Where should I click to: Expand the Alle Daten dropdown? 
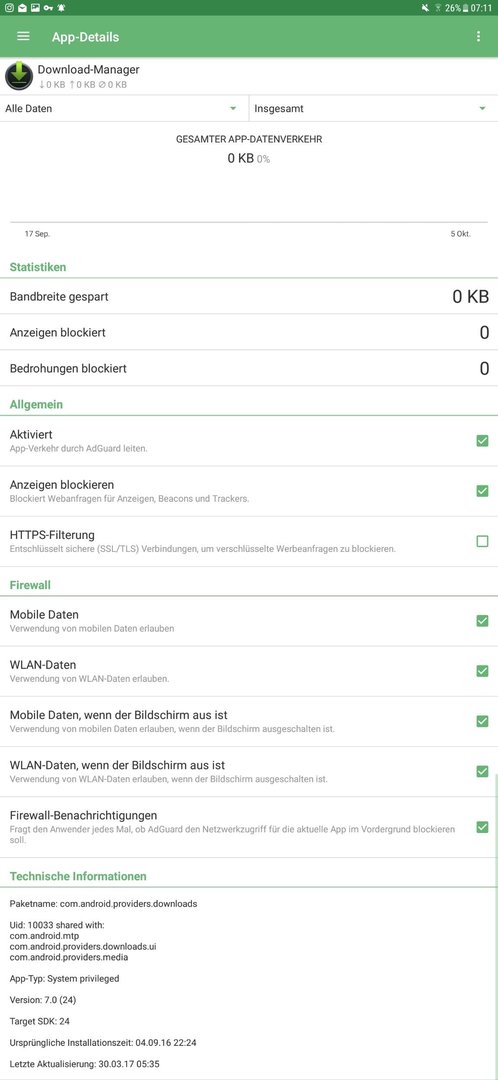pyautogui.click(x=124, y=108)
